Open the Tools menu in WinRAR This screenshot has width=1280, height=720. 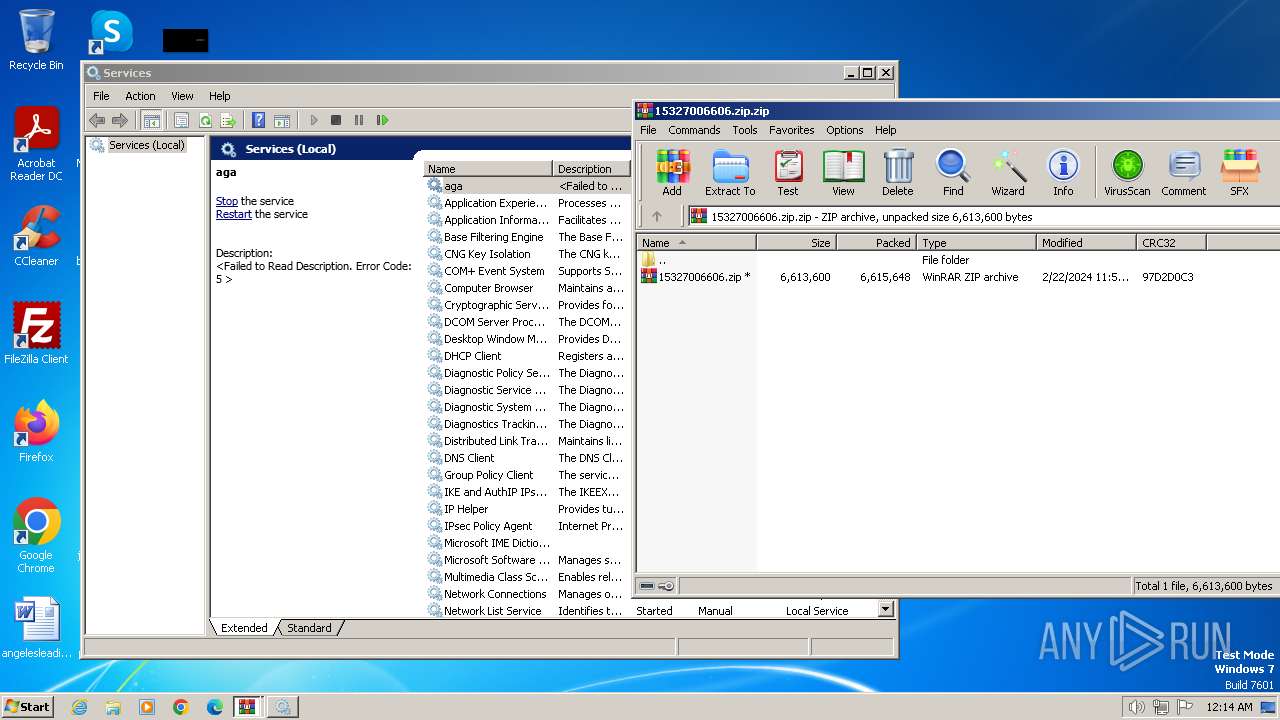point(744,130)
